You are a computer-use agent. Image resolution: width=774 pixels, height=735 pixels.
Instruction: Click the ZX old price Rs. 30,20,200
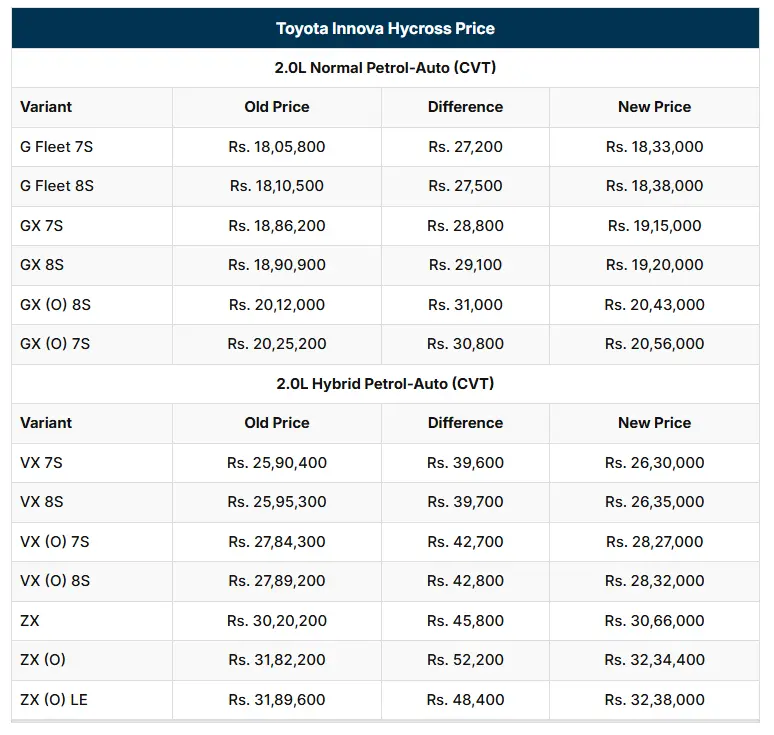[276, 620]
